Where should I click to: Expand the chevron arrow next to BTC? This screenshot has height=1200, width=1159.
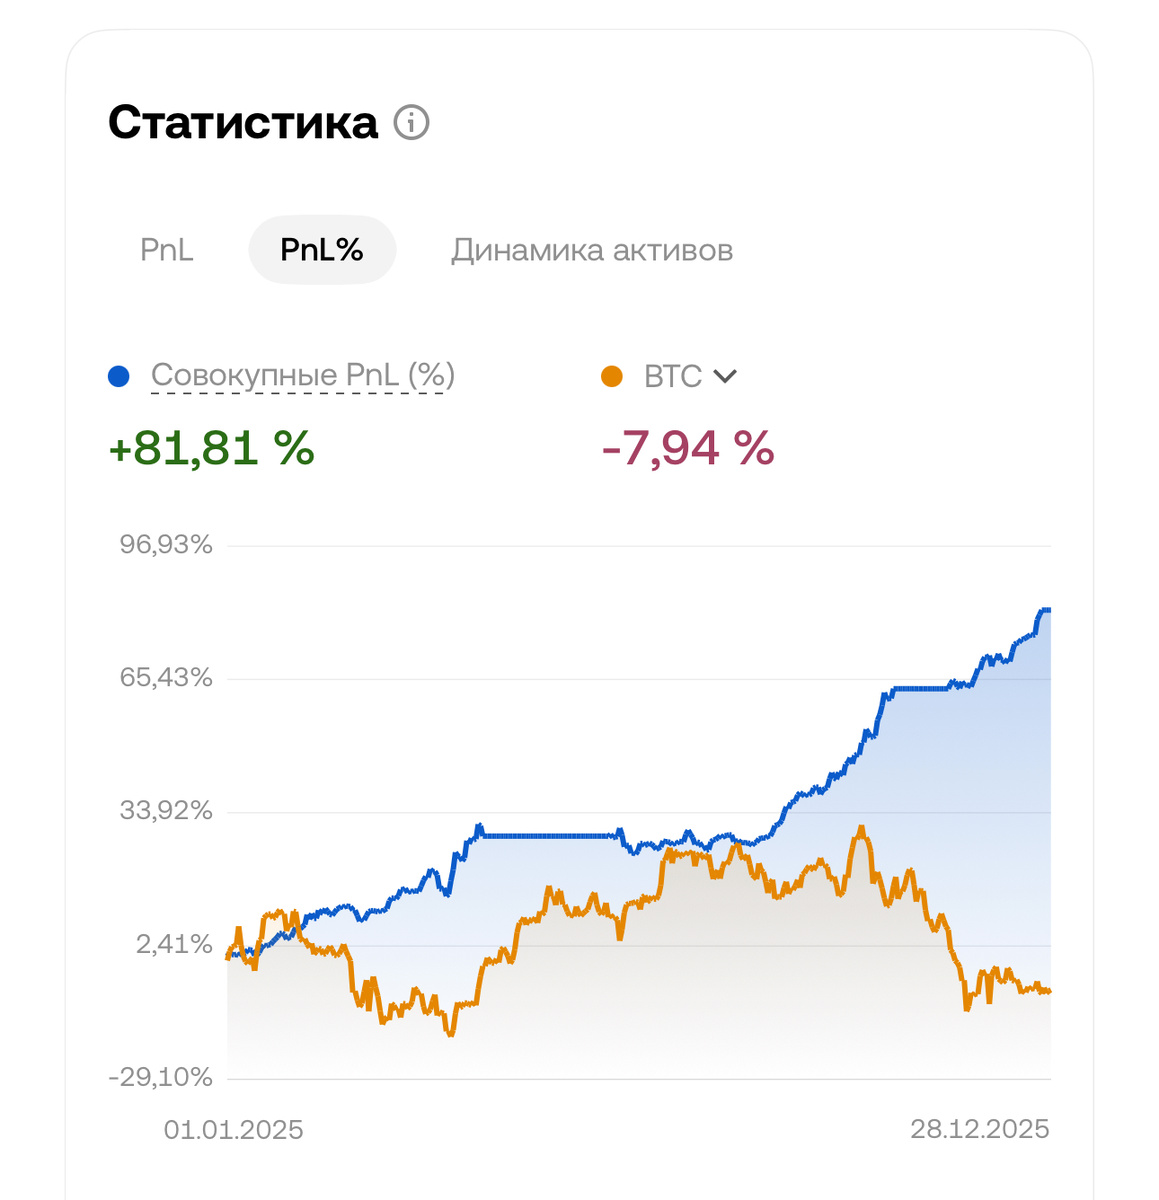tap(725, 377)
